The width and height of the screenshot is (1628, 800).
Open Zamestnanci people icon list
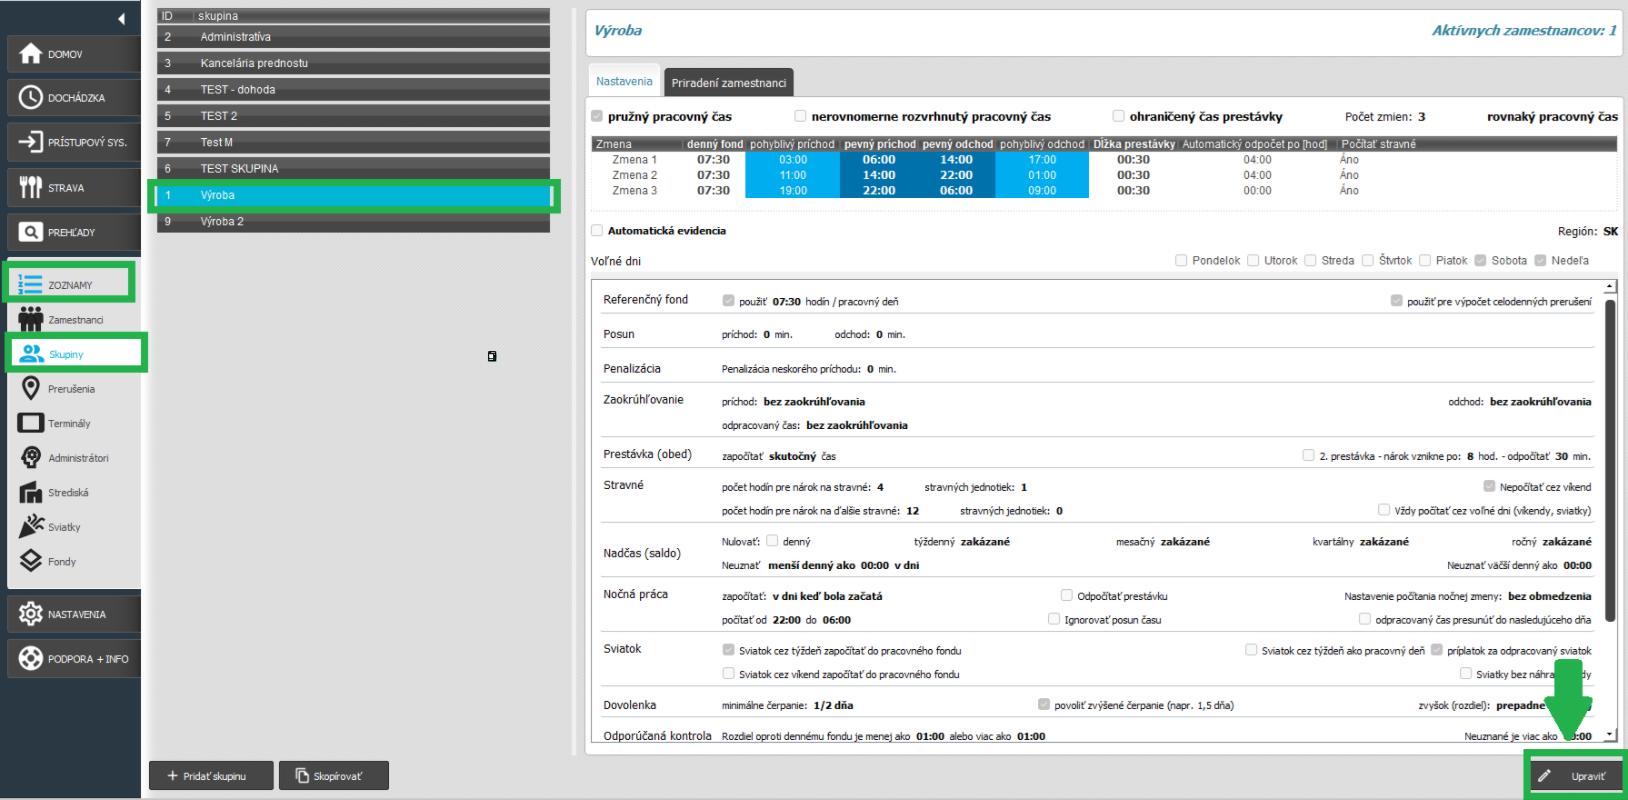(x=31, y=320)
